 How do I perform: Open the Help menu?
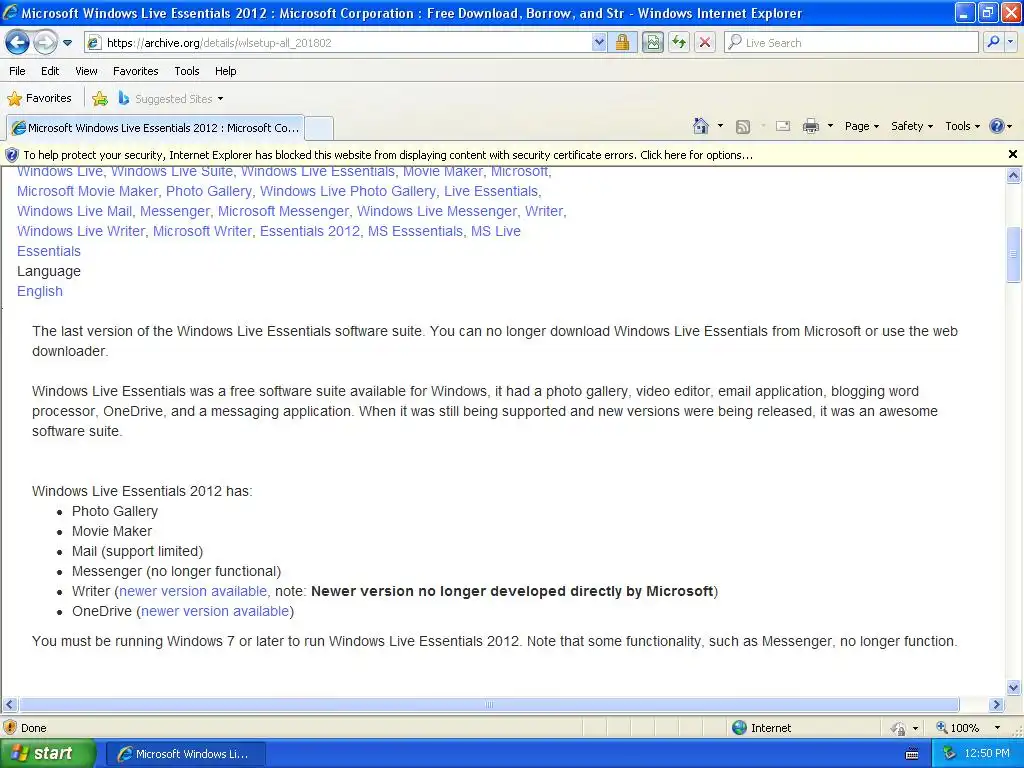226,71
